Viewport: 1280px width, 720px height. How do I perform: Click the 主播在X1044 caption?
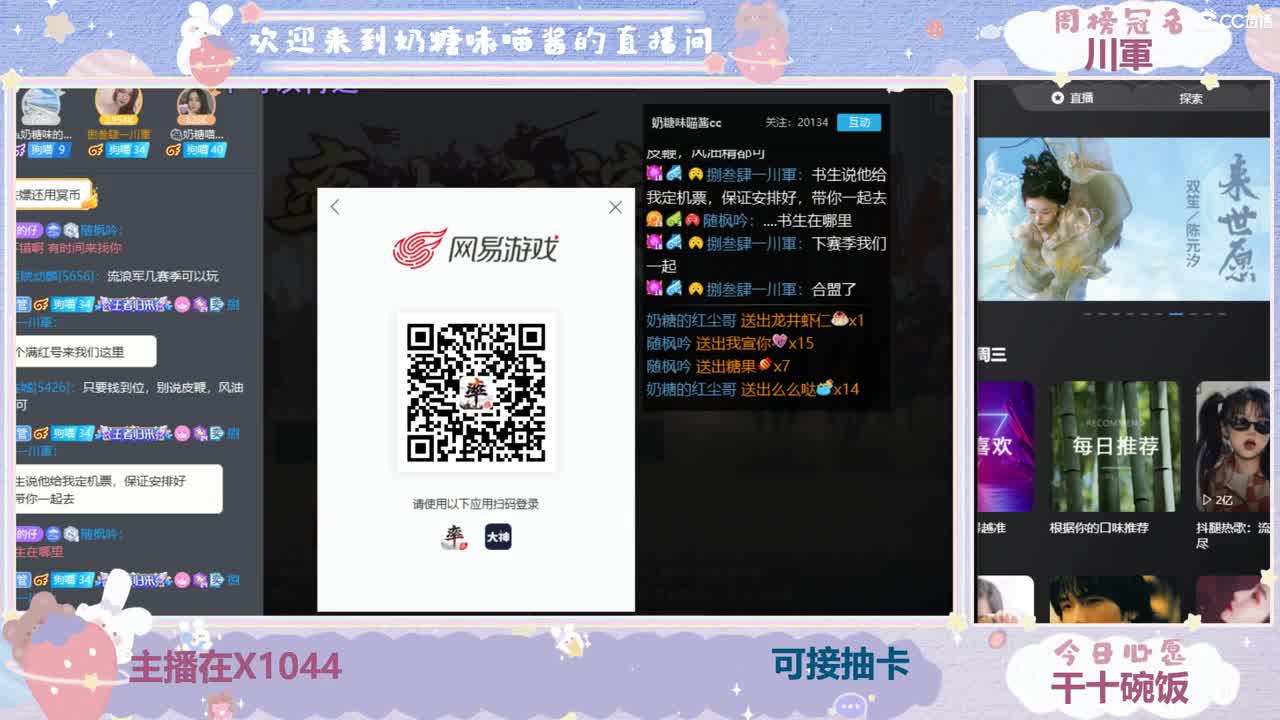pos(236,667)
